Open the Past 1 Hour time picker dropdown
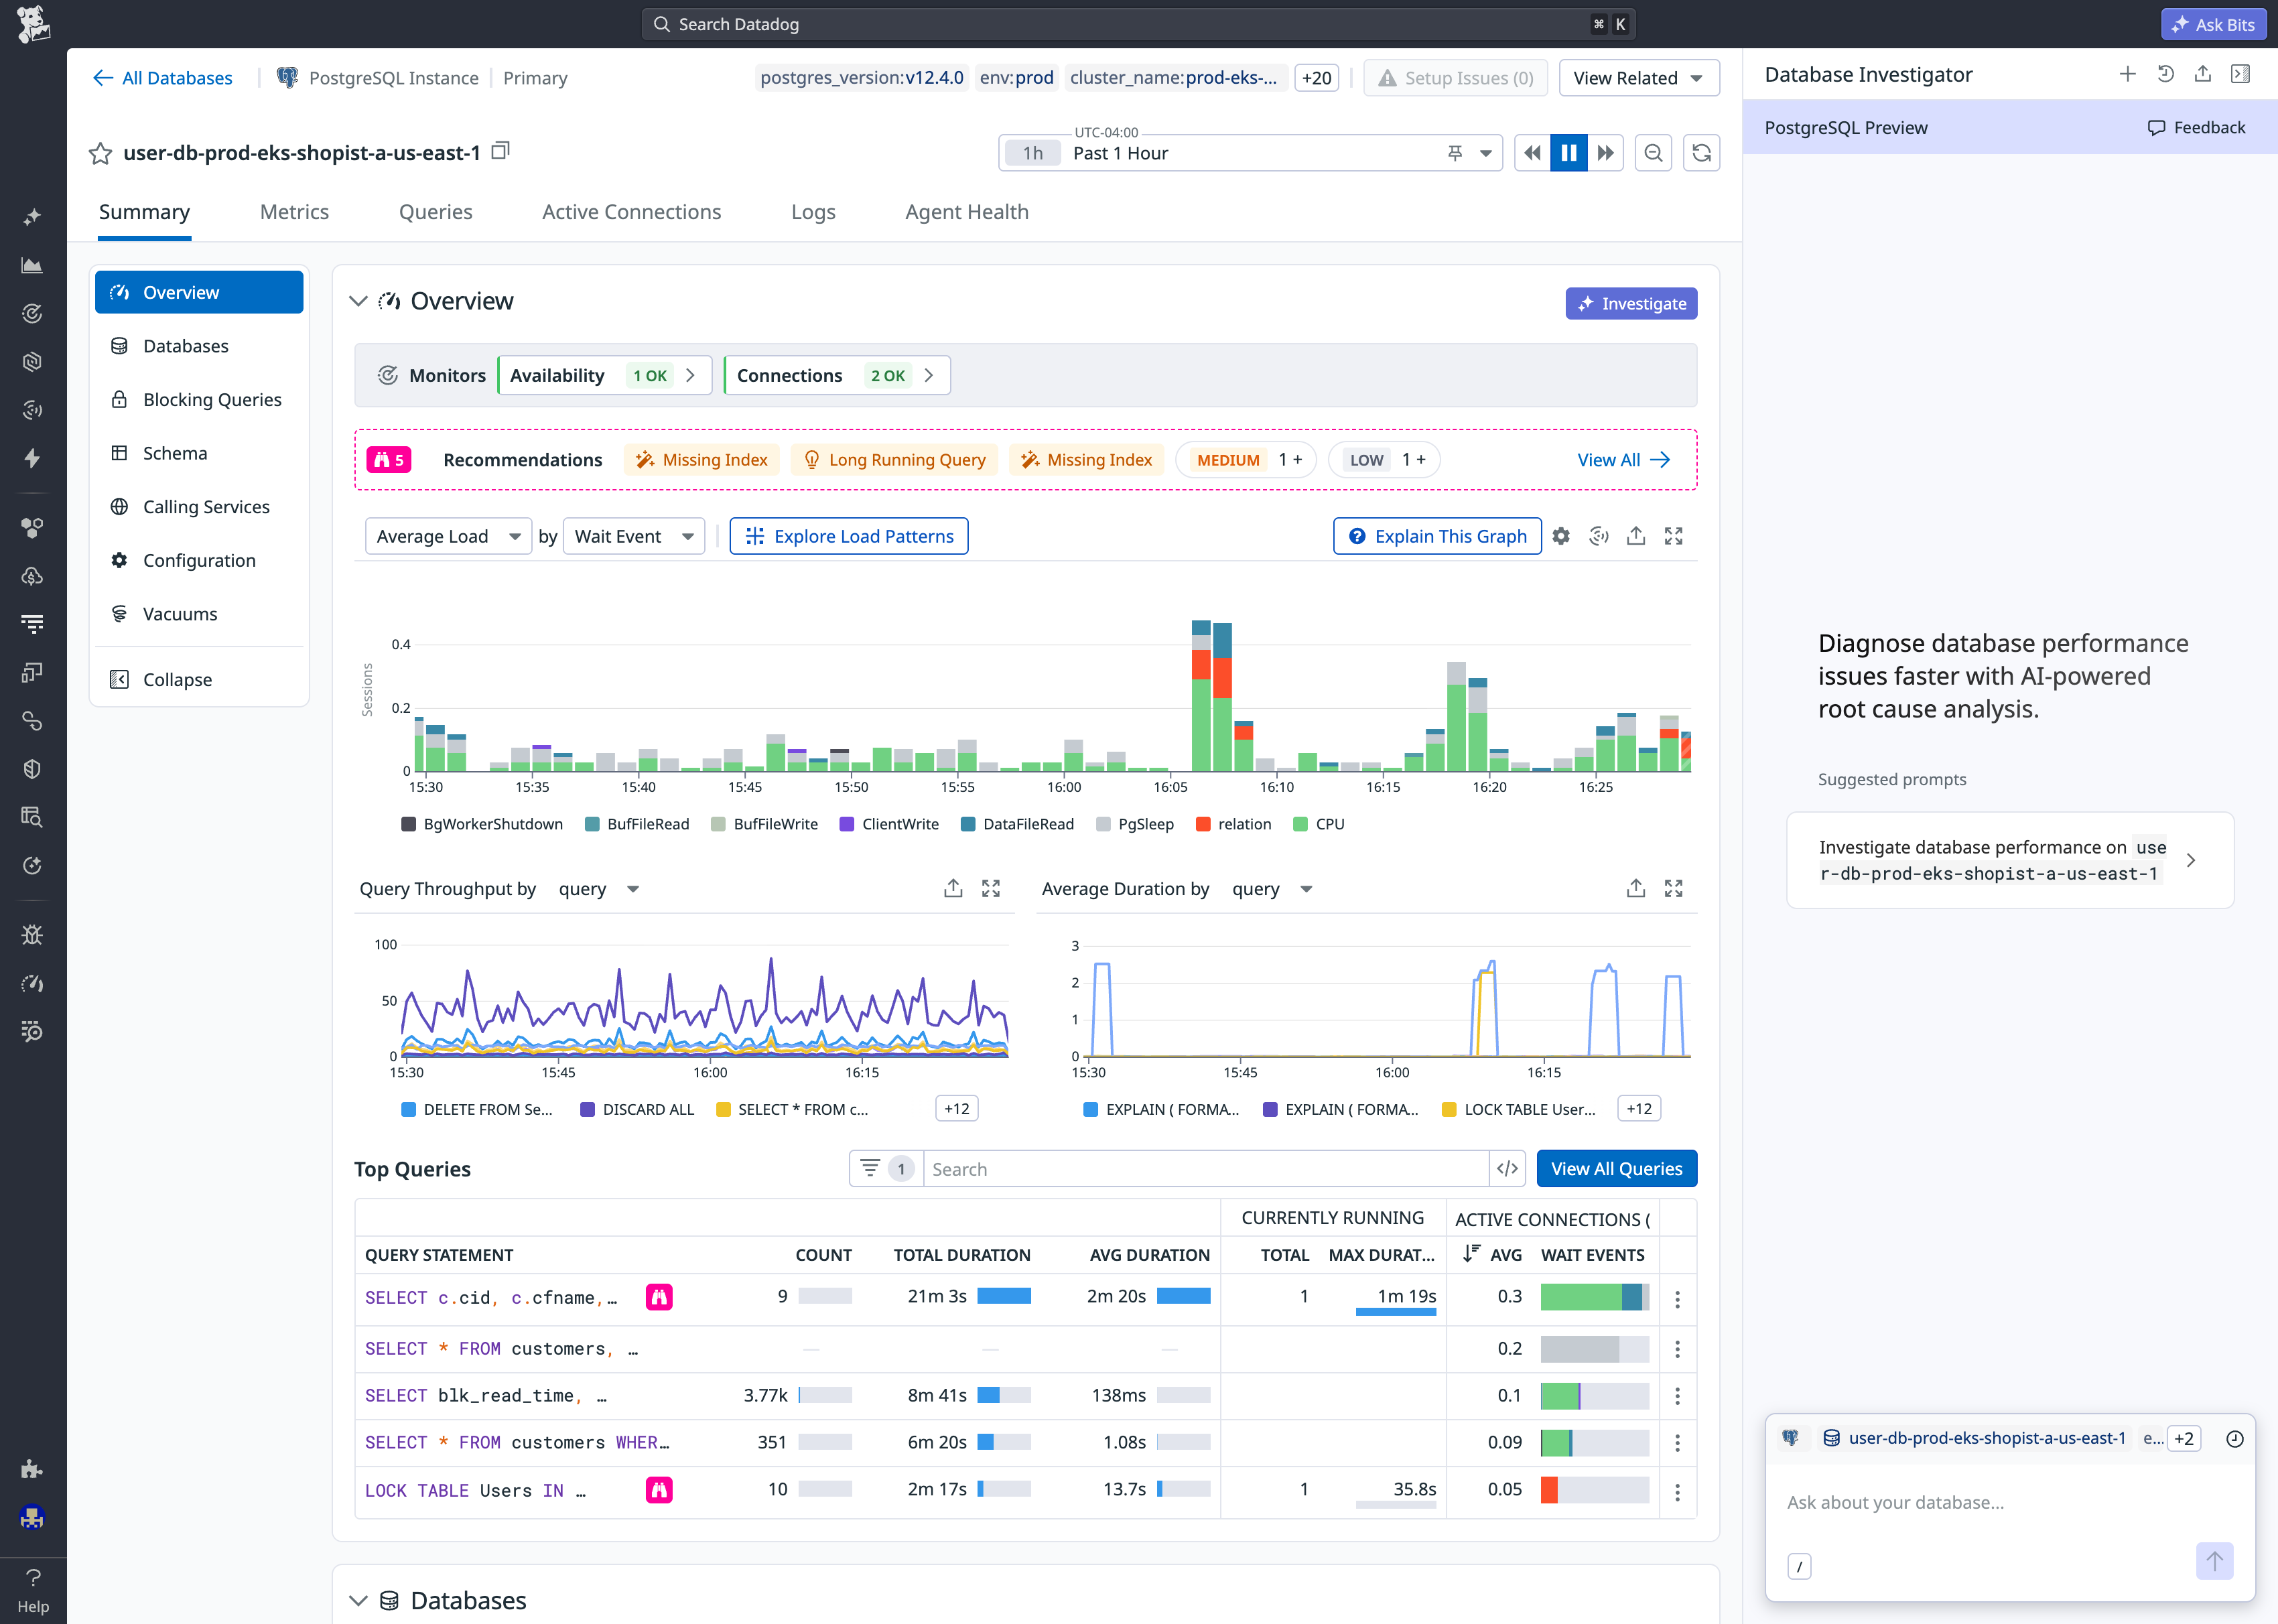Image resolution: width=2278 pixels, height=1624 pixels. coord(1486,153)
